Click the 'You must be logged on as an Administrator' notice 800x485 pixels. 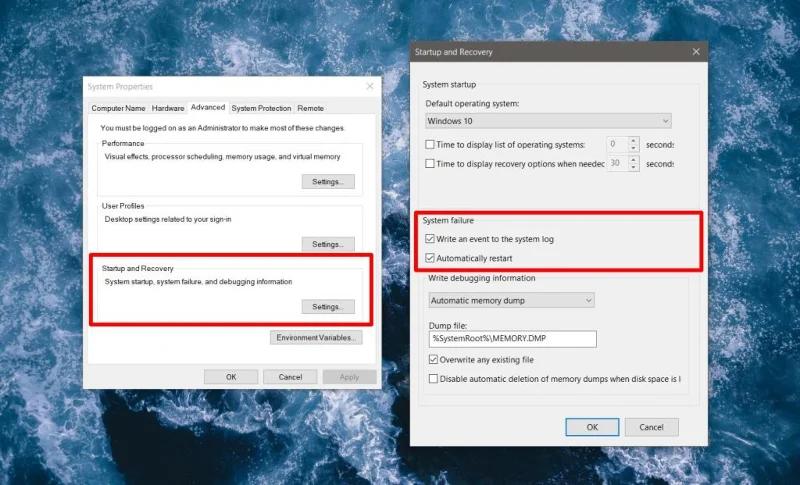[222, 128]
